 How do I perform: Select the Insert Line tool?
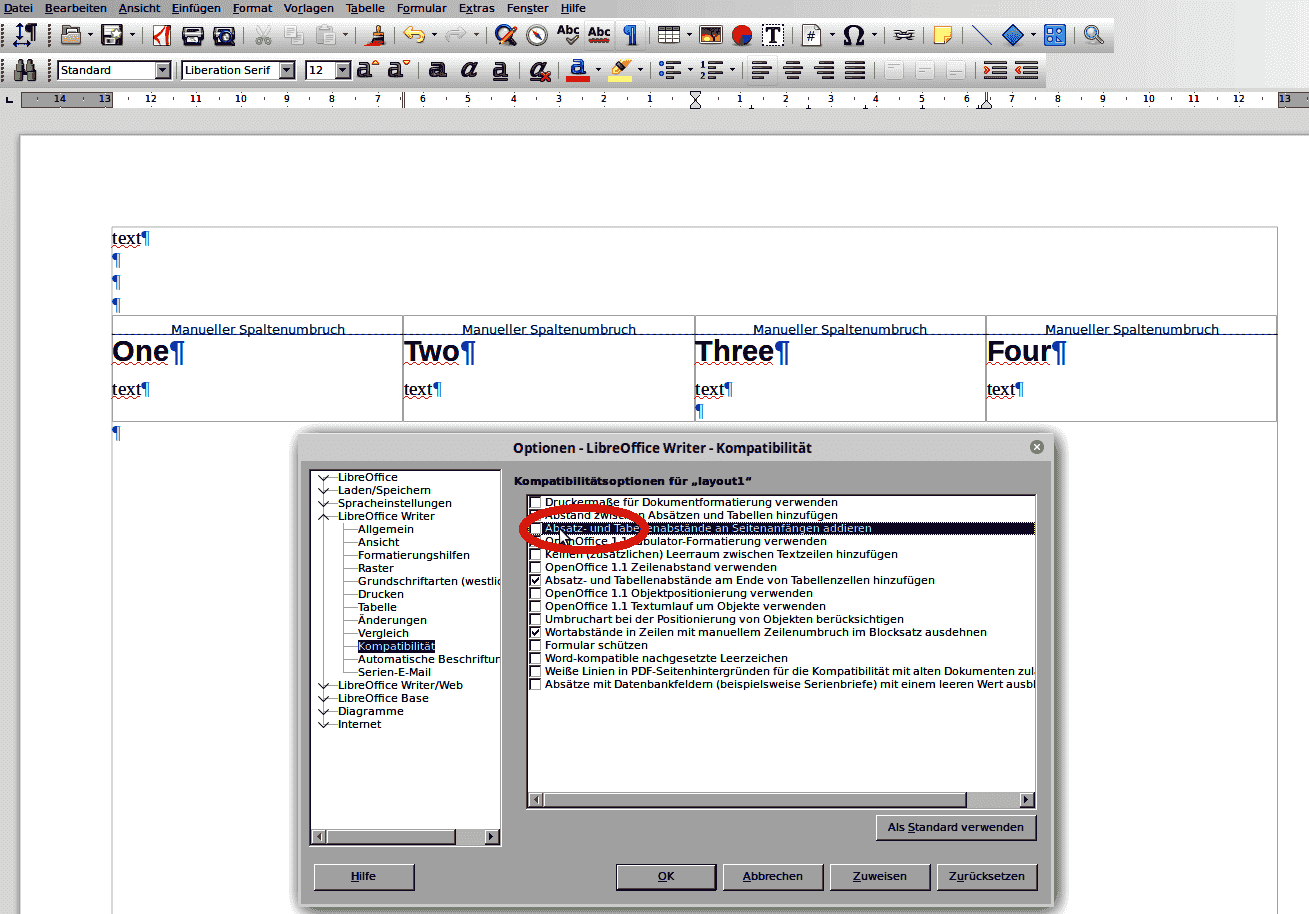click(x=983, y=35)
